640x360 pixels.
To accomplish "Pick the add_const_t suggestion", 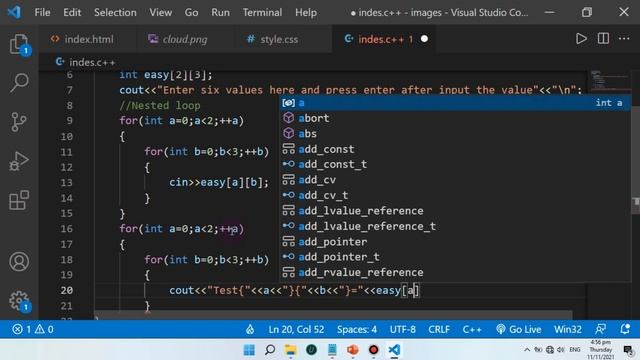I will click(x=455, y=164).
